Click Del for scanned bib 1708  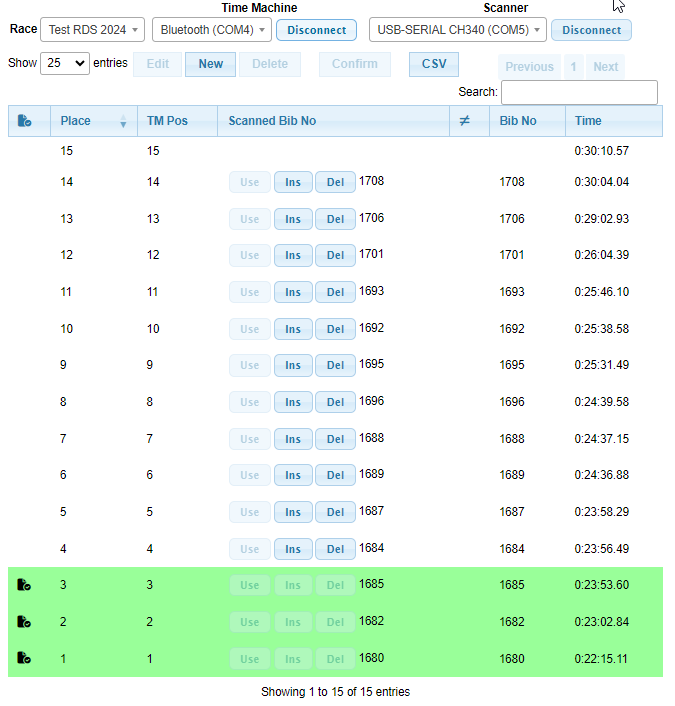click(x=335, y=182)
